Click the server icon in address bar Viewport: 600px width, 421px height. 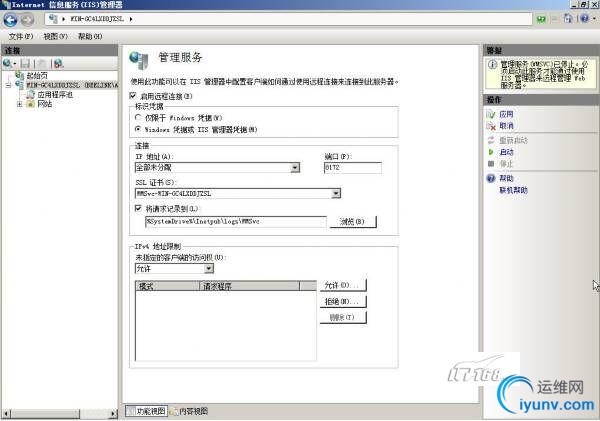(x=54, y=19)
